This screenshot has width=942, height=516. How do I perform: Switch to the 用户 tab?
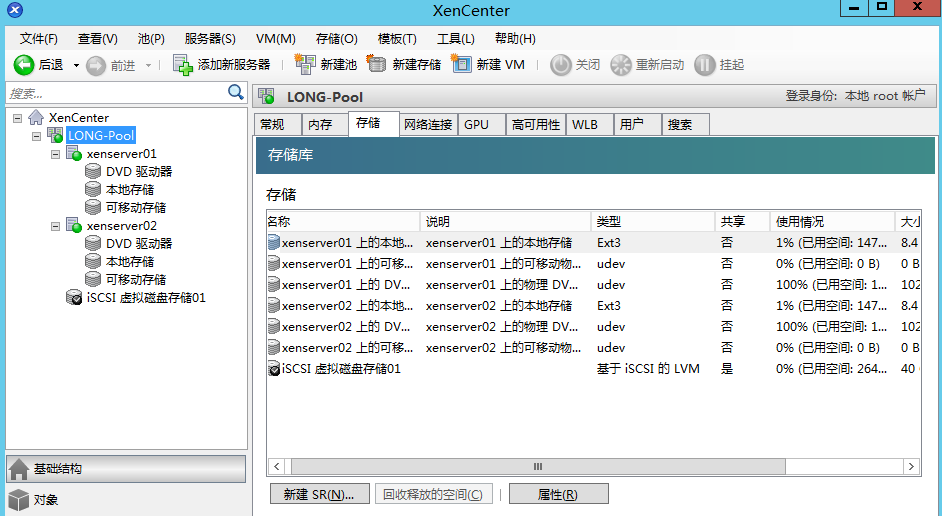[637, 124]
